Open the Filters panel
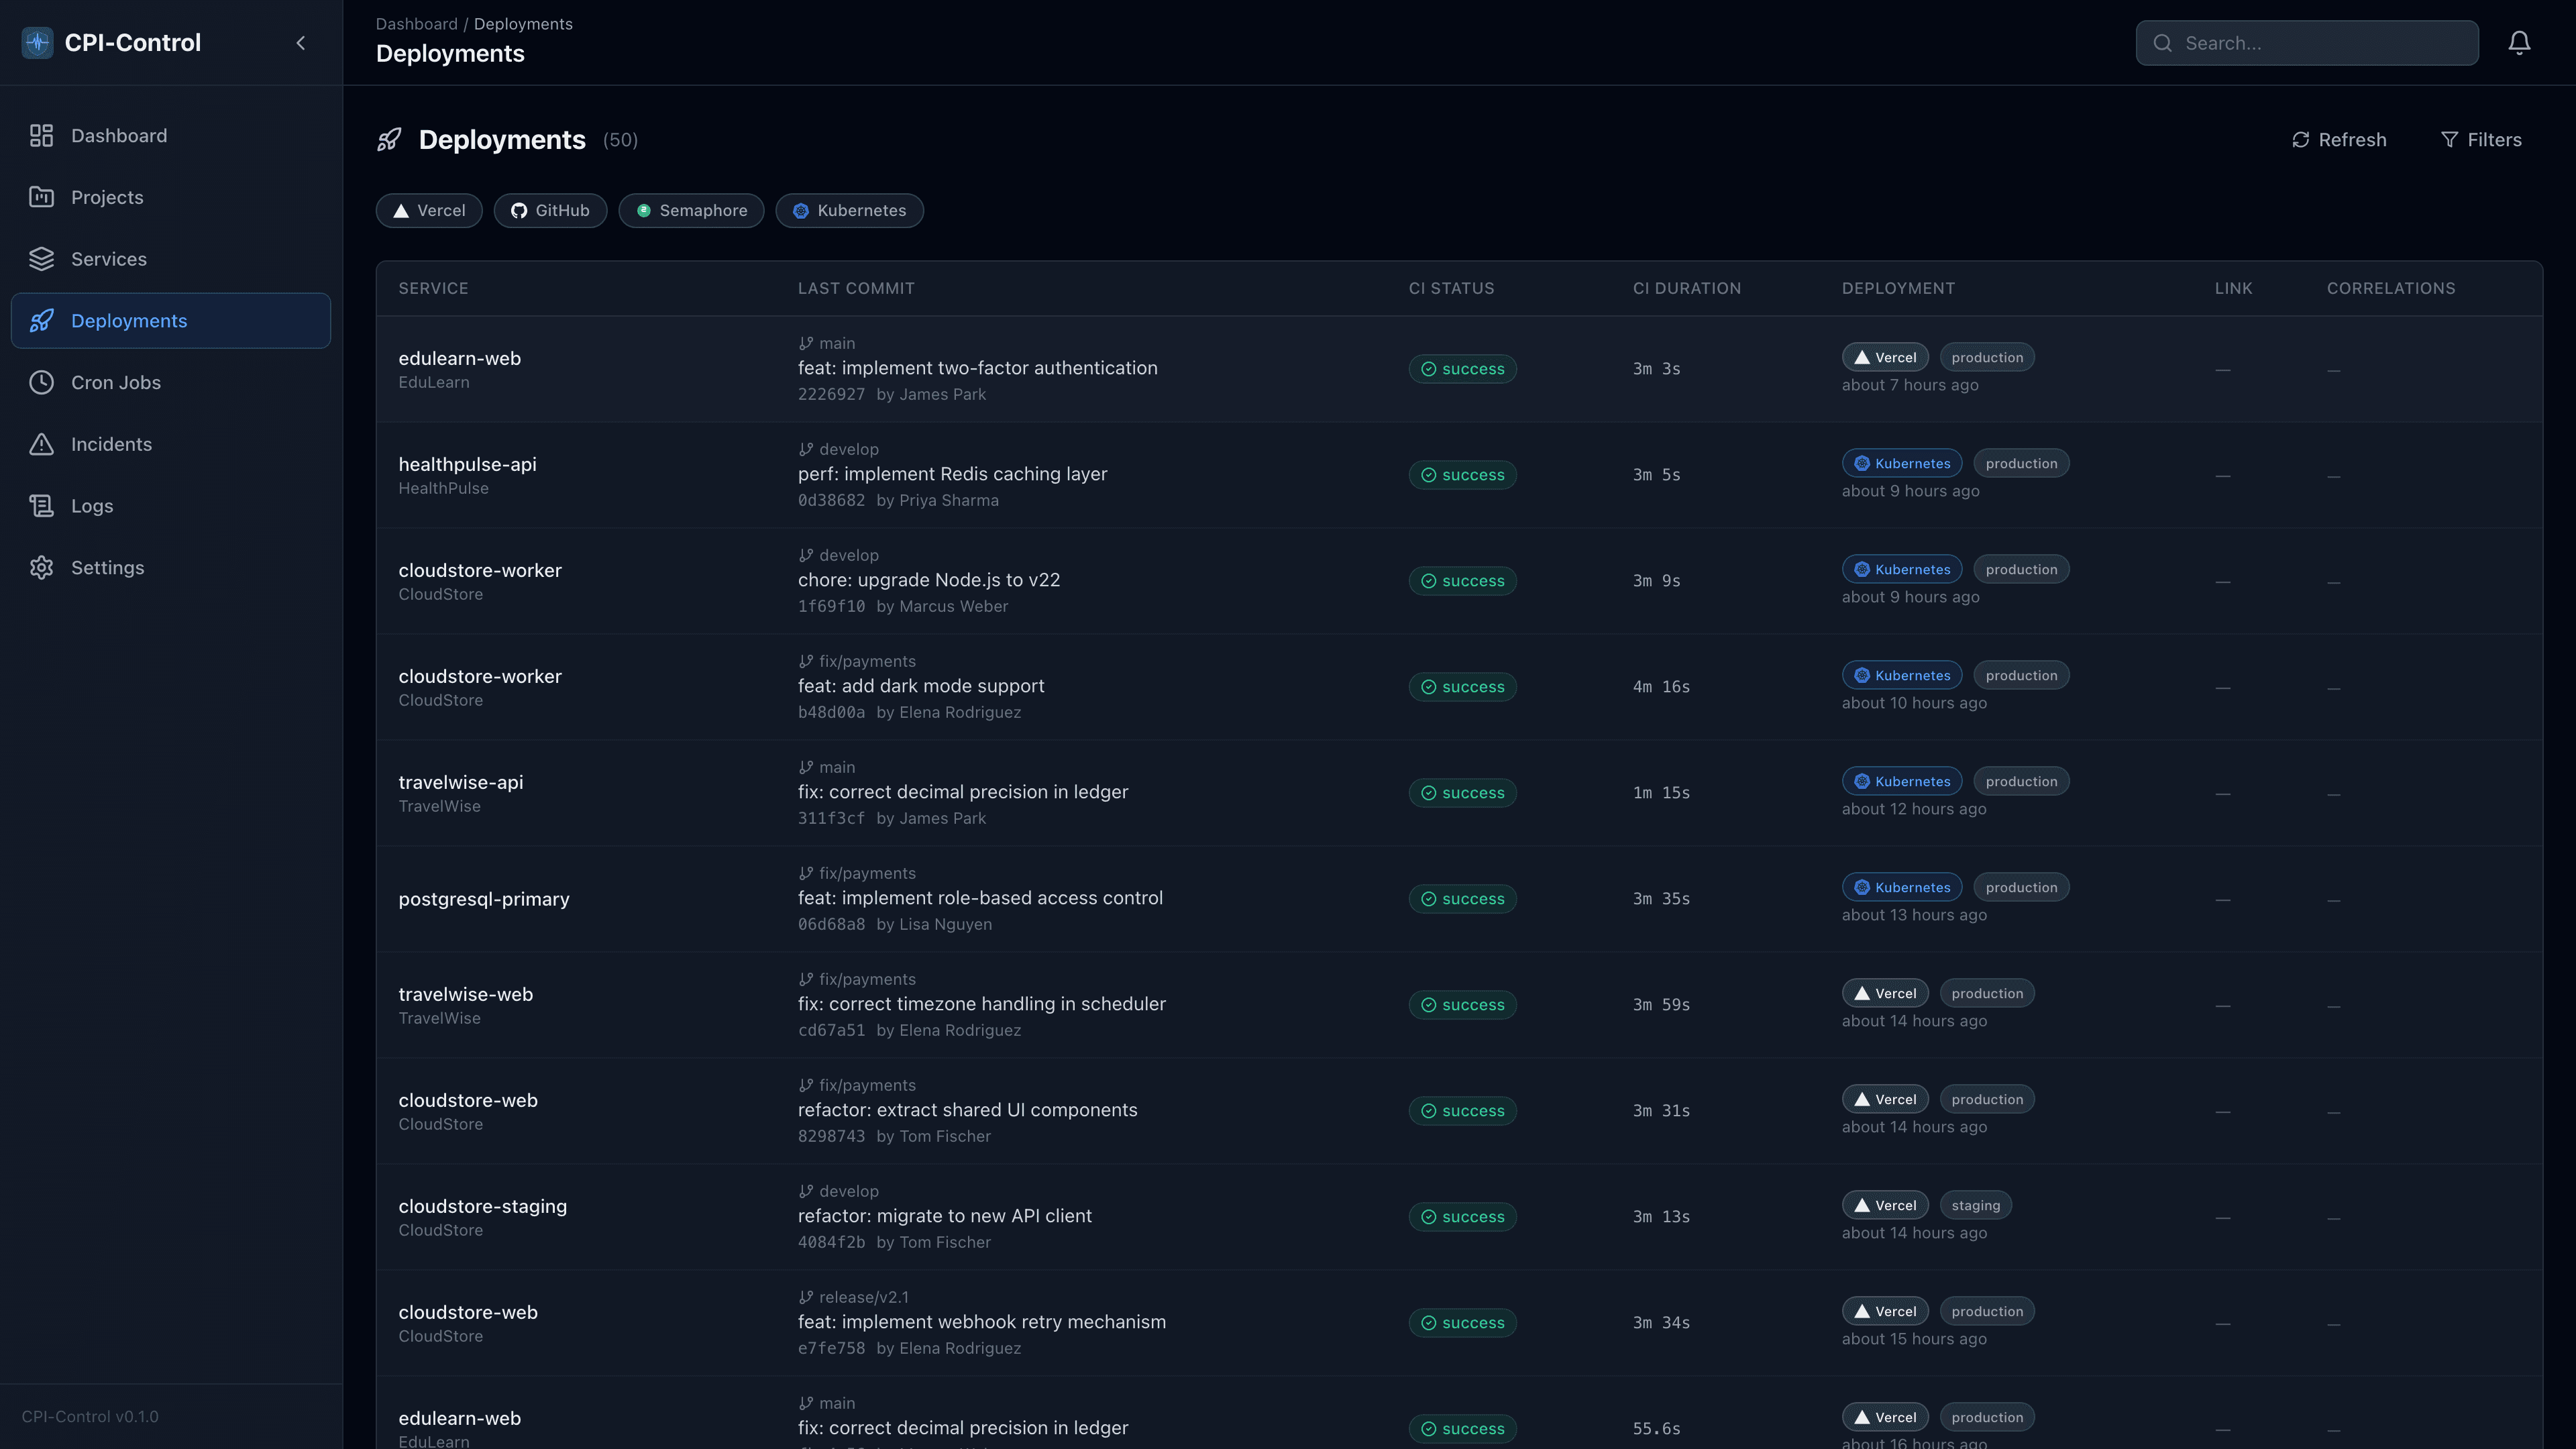 click(2481, 139)
